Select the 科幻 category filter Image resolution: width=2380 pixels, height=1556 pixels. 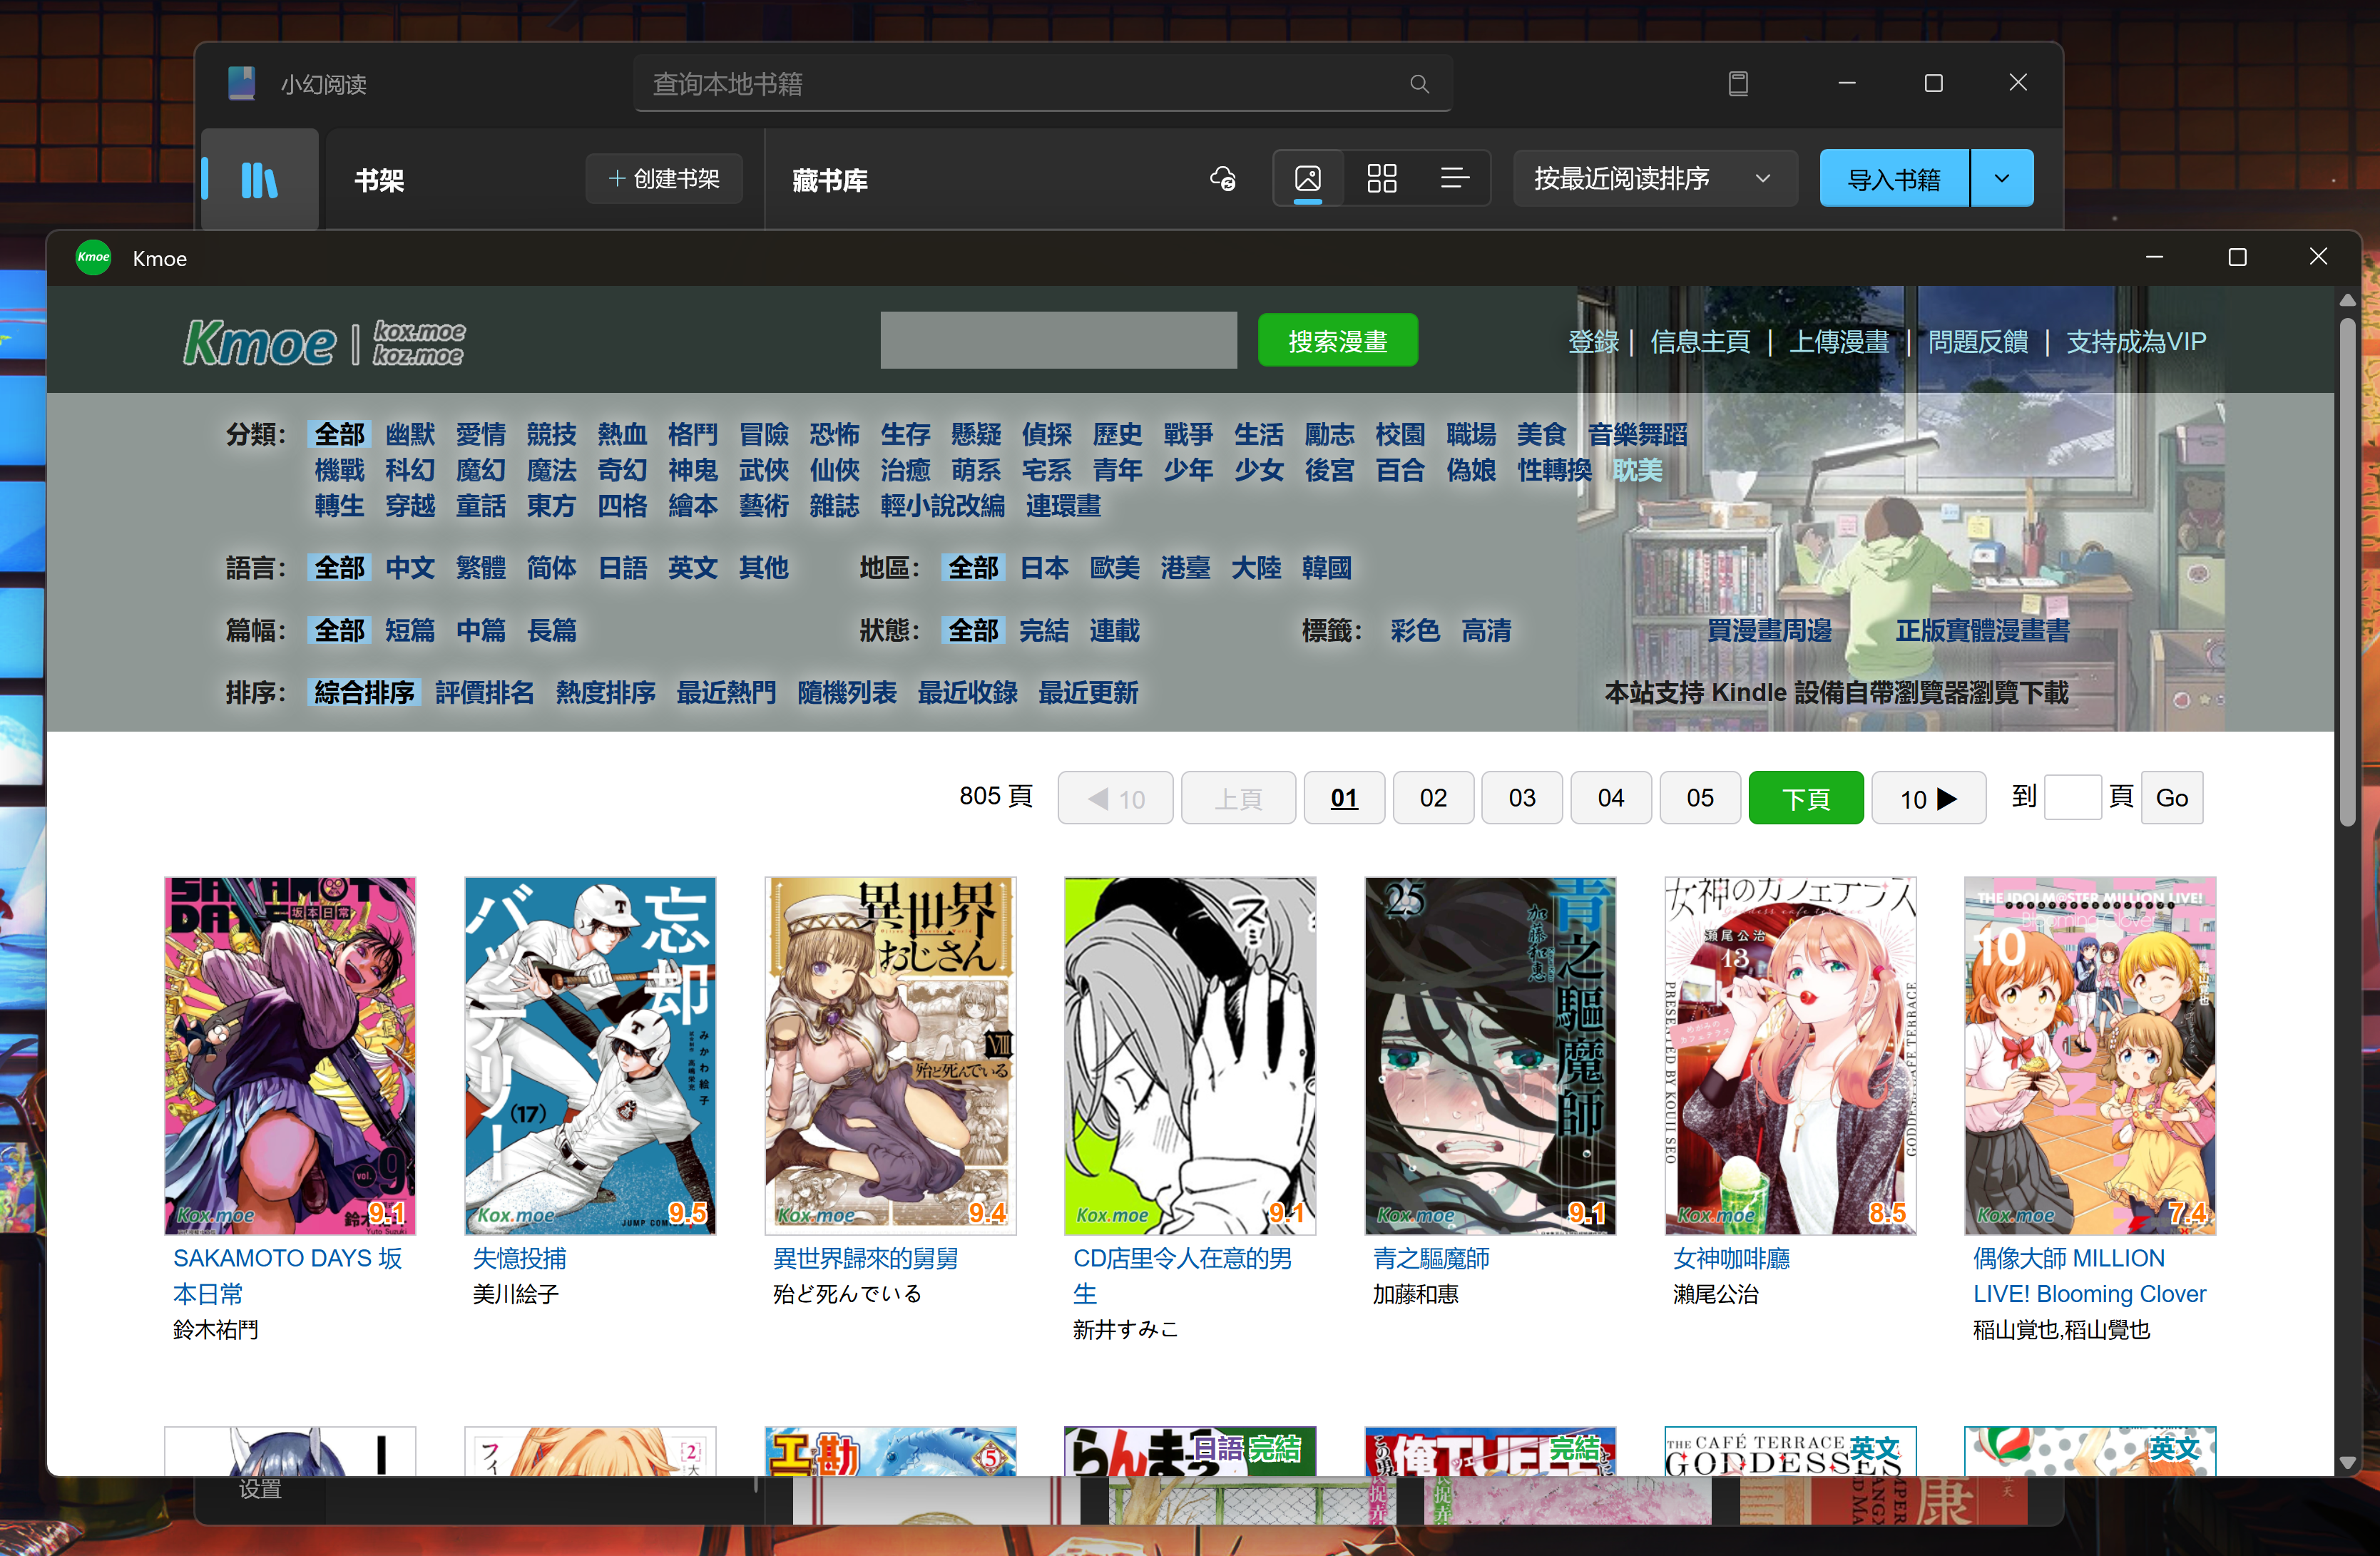pyautogui.click(x=410, y=470)
